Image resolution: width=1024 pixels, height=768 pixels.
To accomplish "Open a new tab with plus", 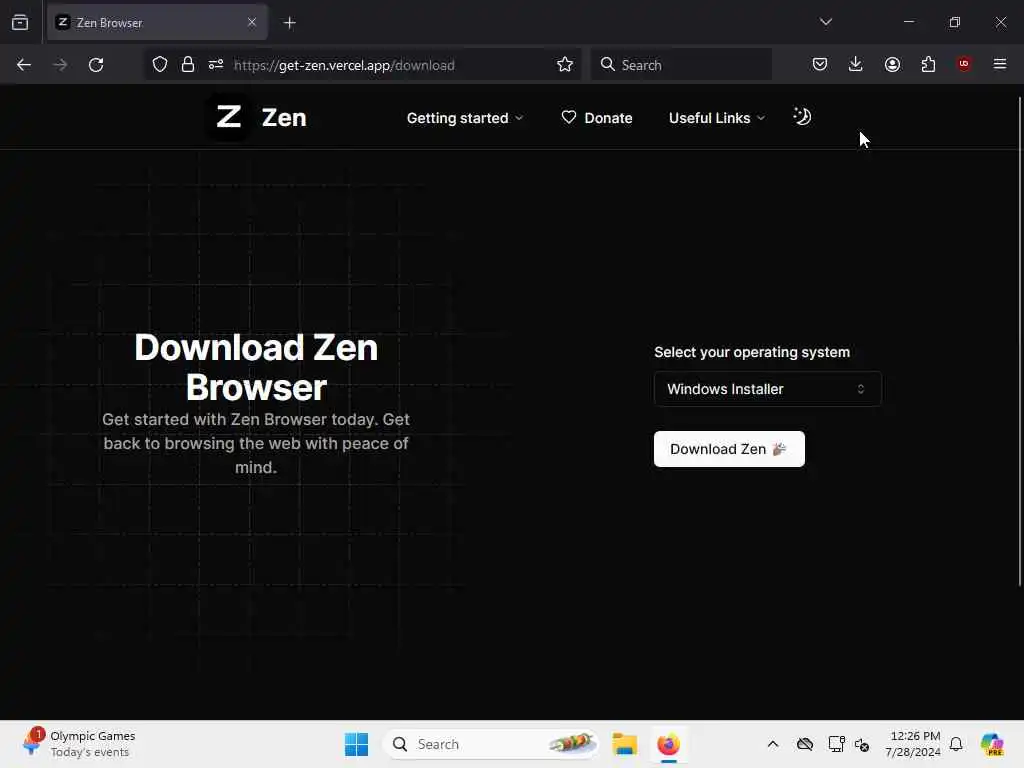I will pos(289,23).
